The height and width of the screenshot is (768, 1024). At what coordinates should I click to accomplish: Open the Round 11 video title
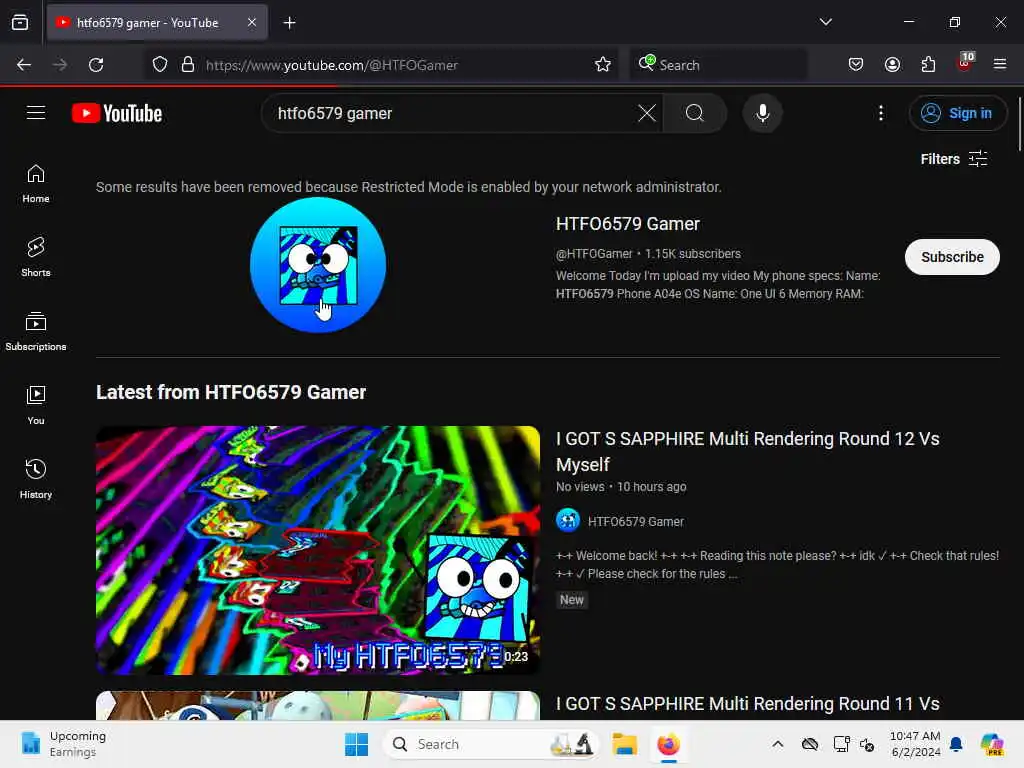tap(747, 703)
